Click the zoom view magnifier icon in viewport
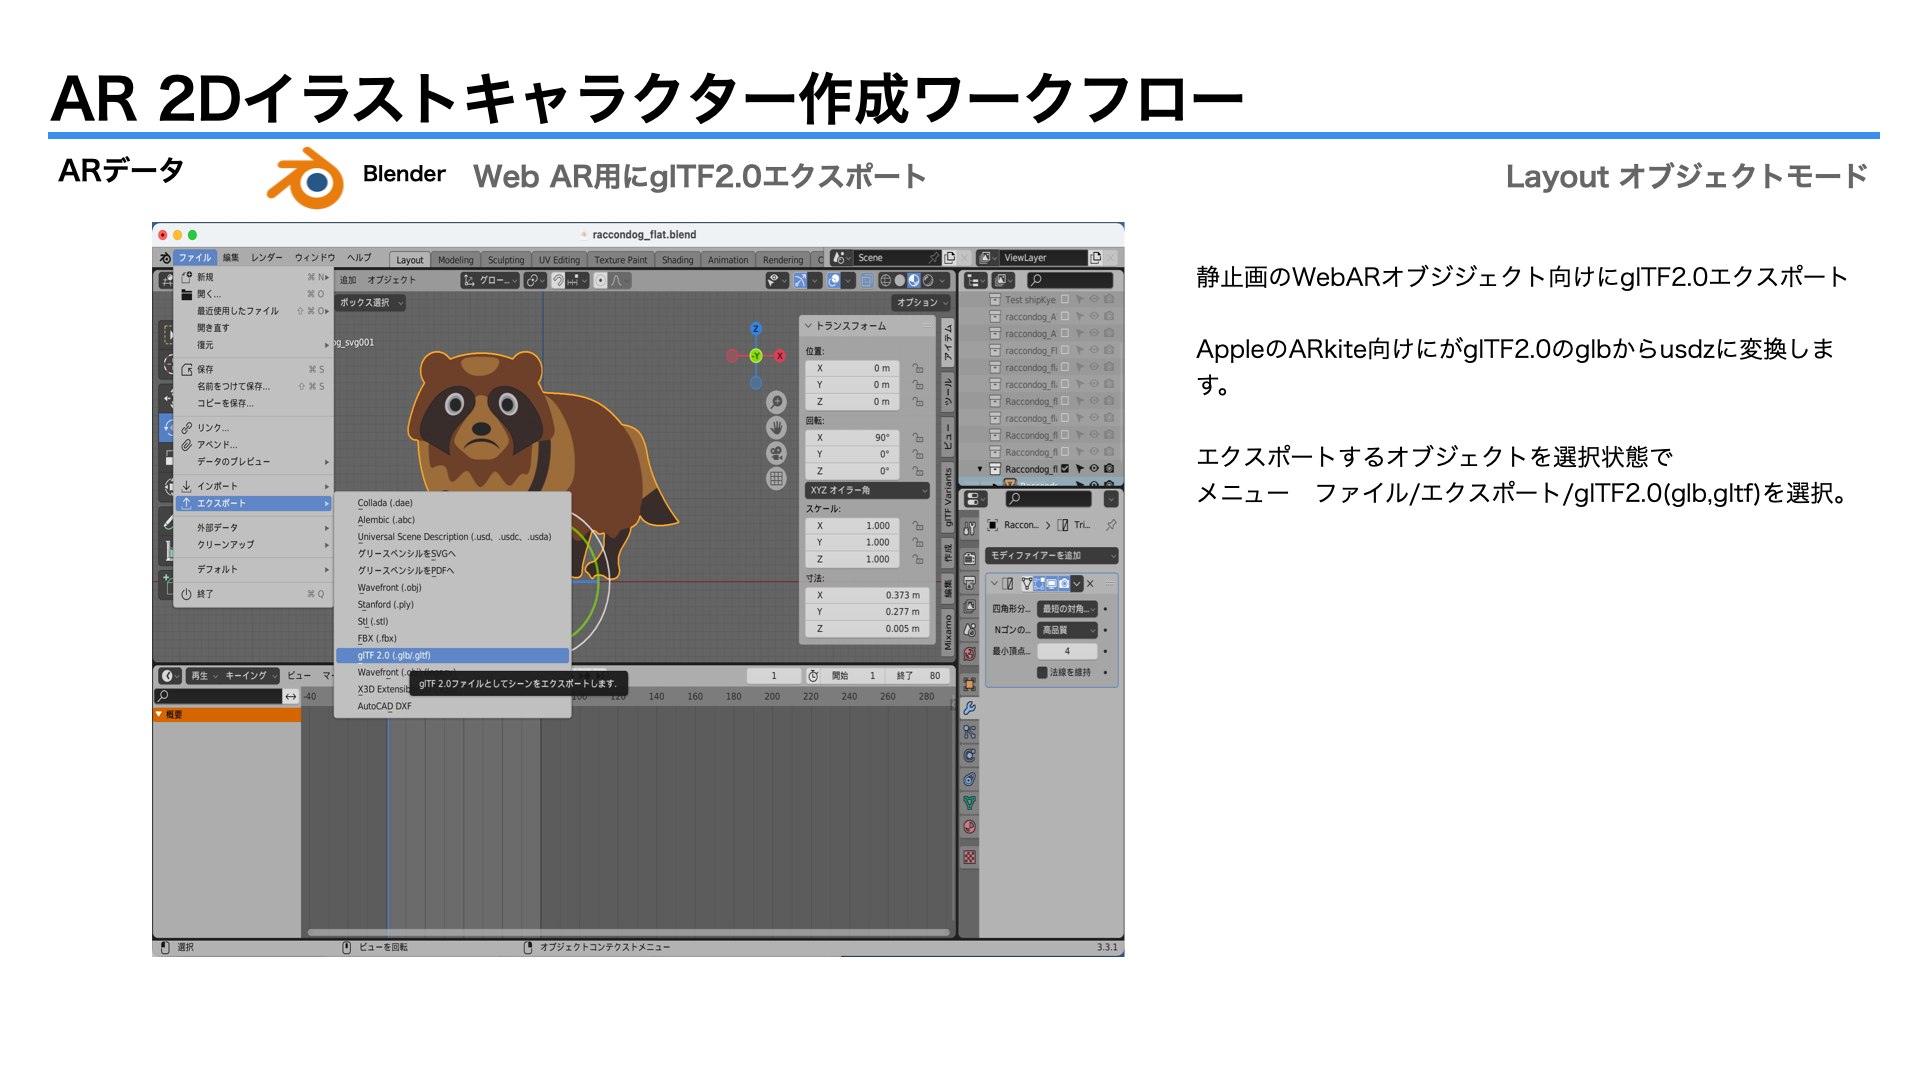Image resolution: width=1920 pixels, height=1080 pixels. click(x=776, y=402)
